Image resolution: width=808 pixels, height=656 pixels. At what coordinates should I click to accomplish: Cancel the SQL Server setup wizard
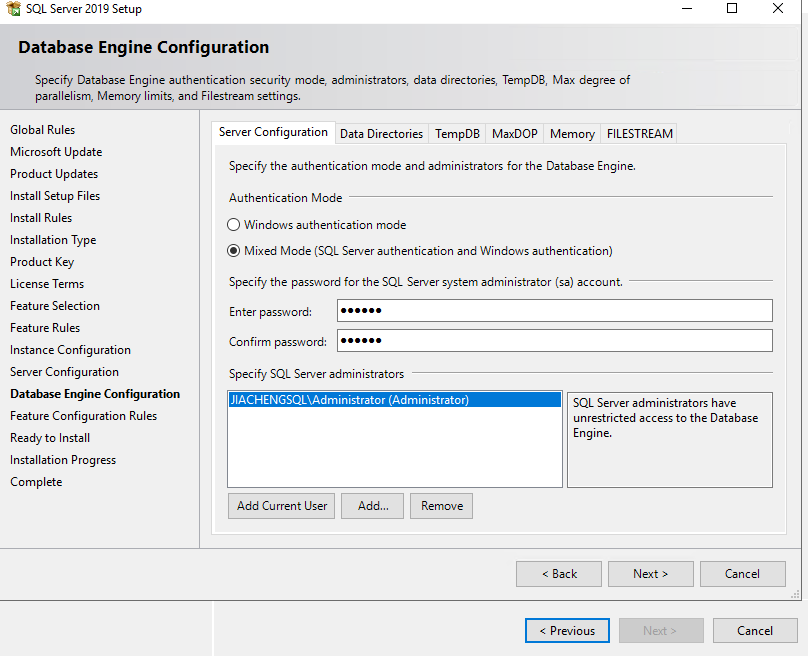pyautogui.click(x=742, y=574)
